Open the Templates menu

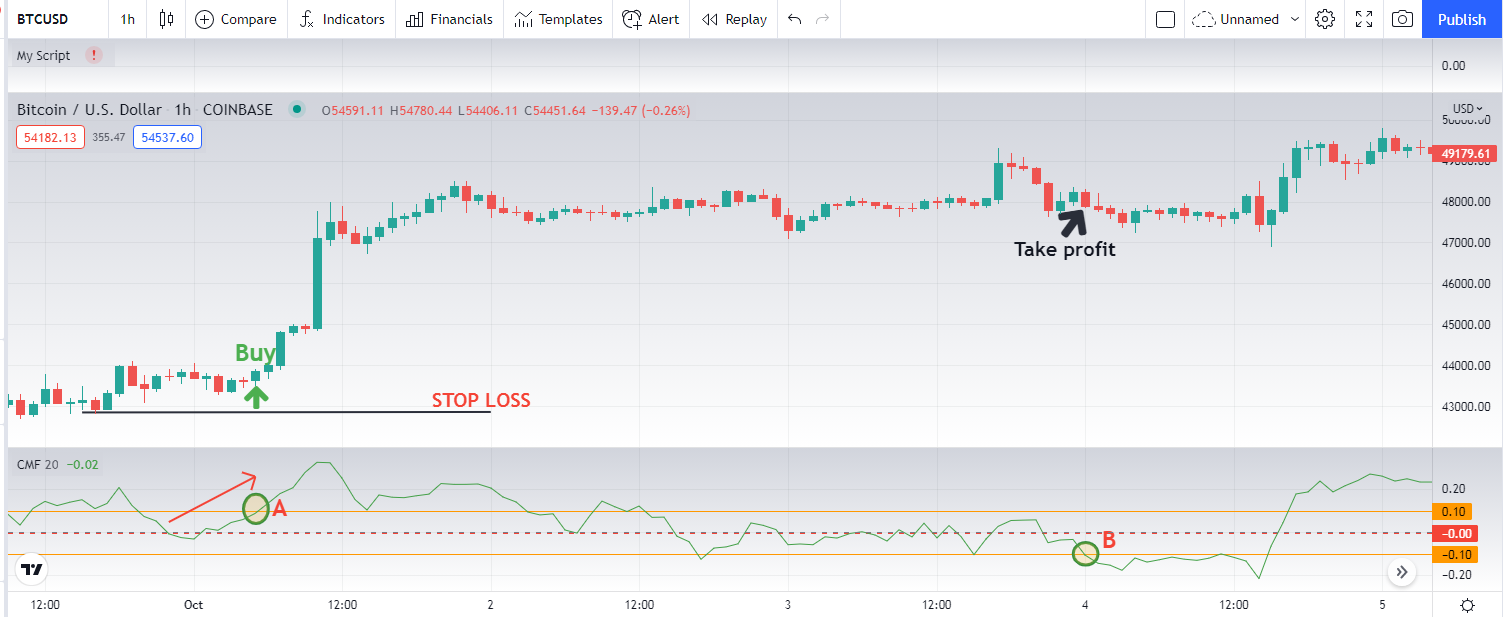558,19
